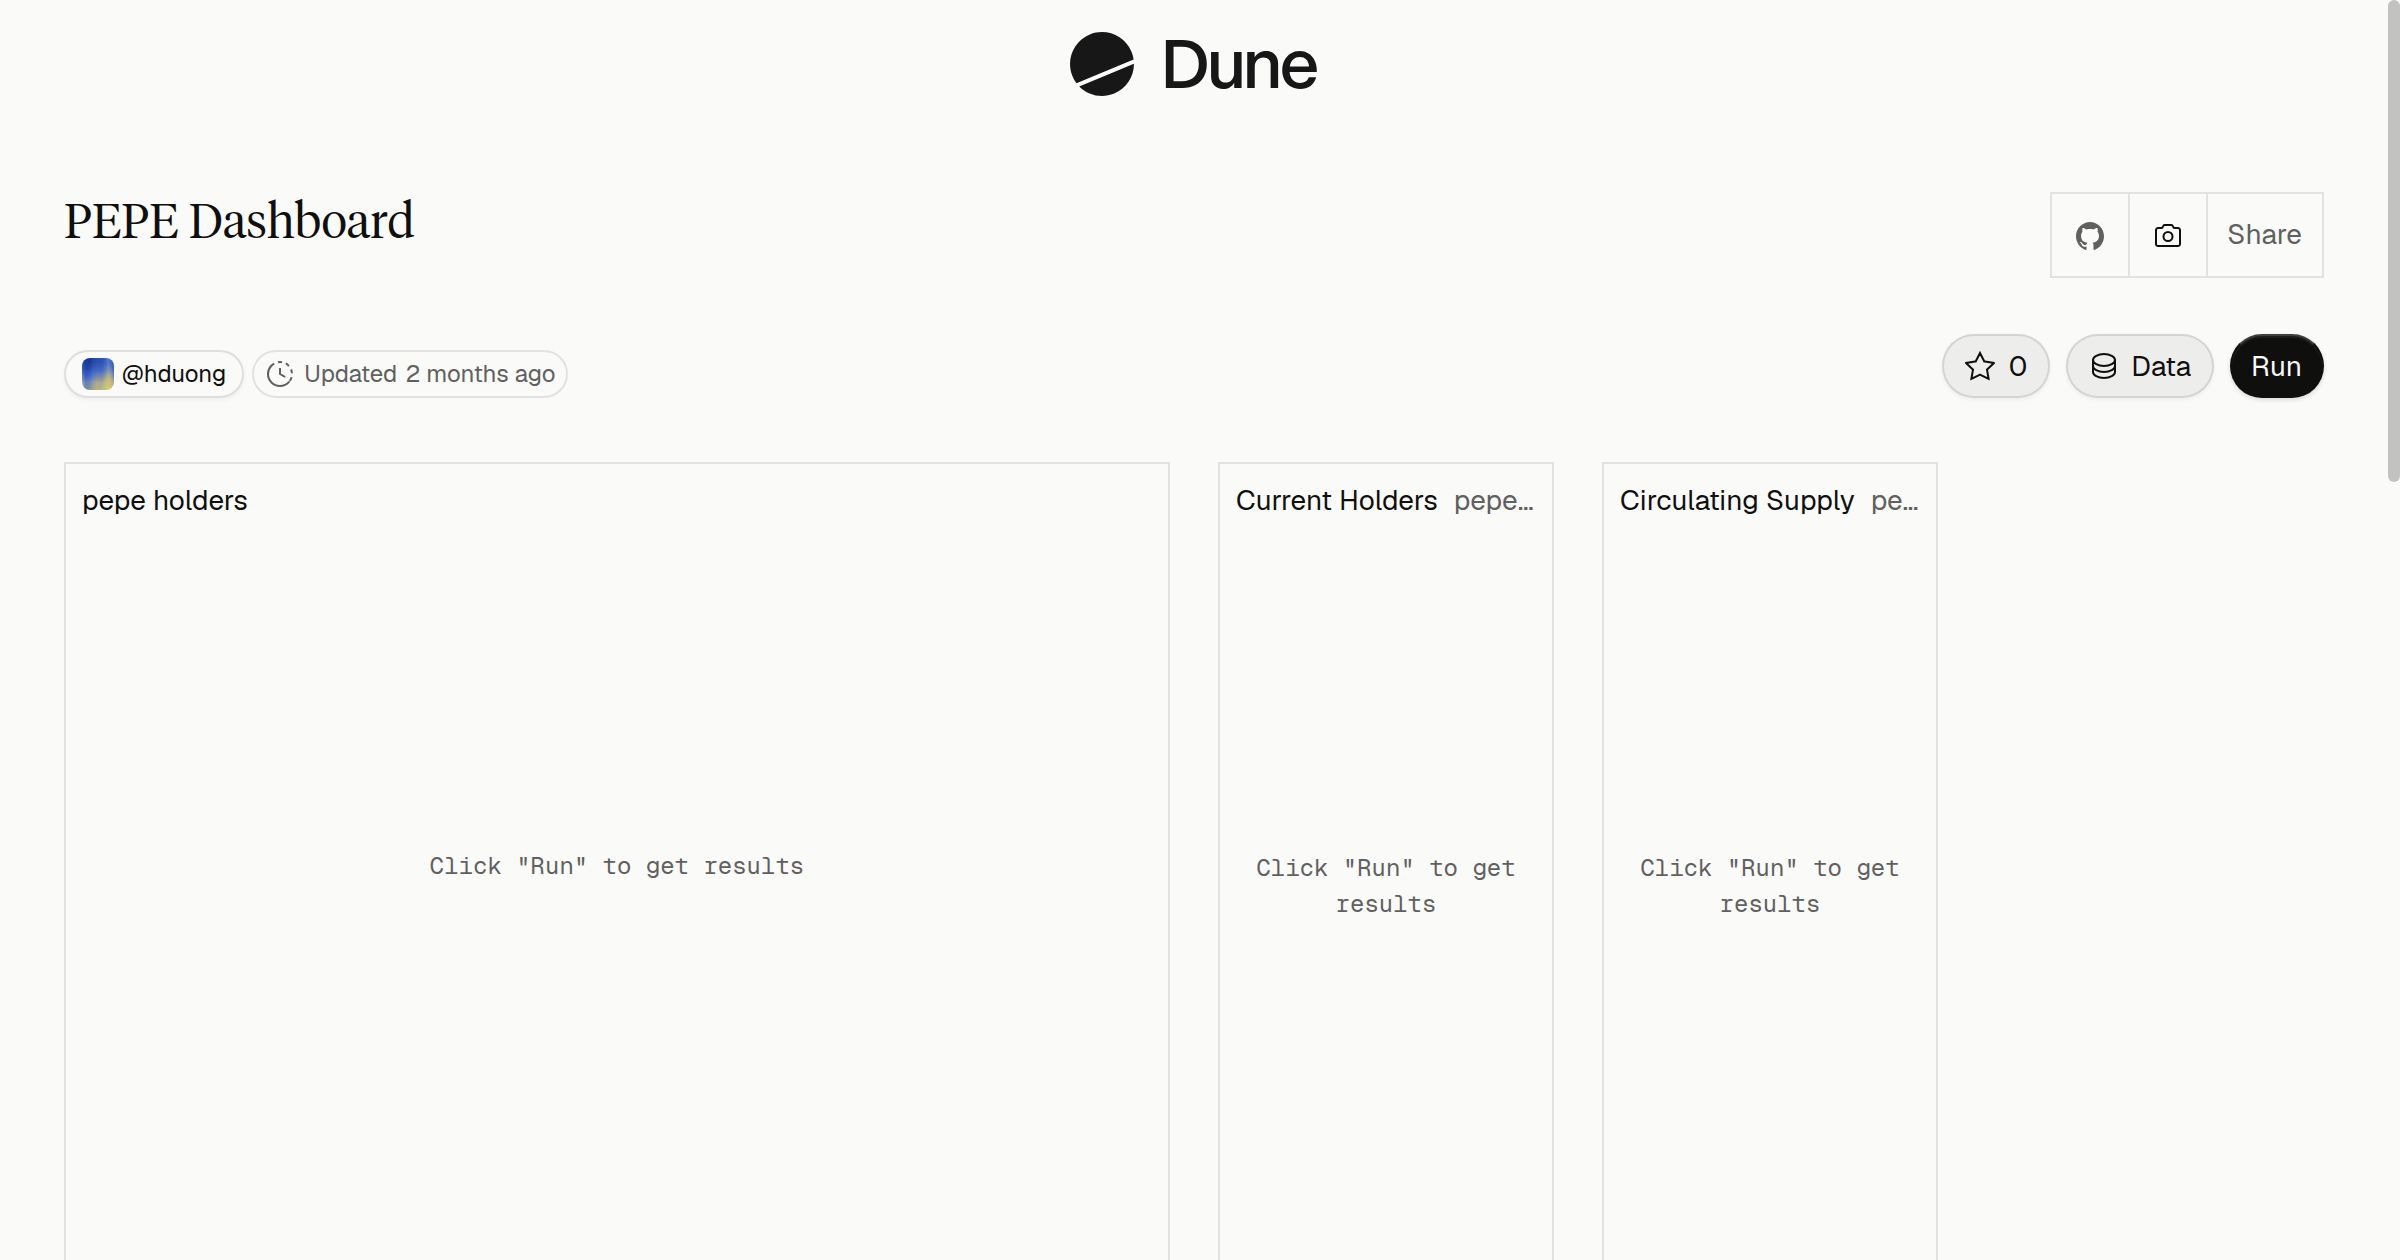Click run message in Current Holders panel
The image size is (2400, 1260).
click(x=1386, y=886)
